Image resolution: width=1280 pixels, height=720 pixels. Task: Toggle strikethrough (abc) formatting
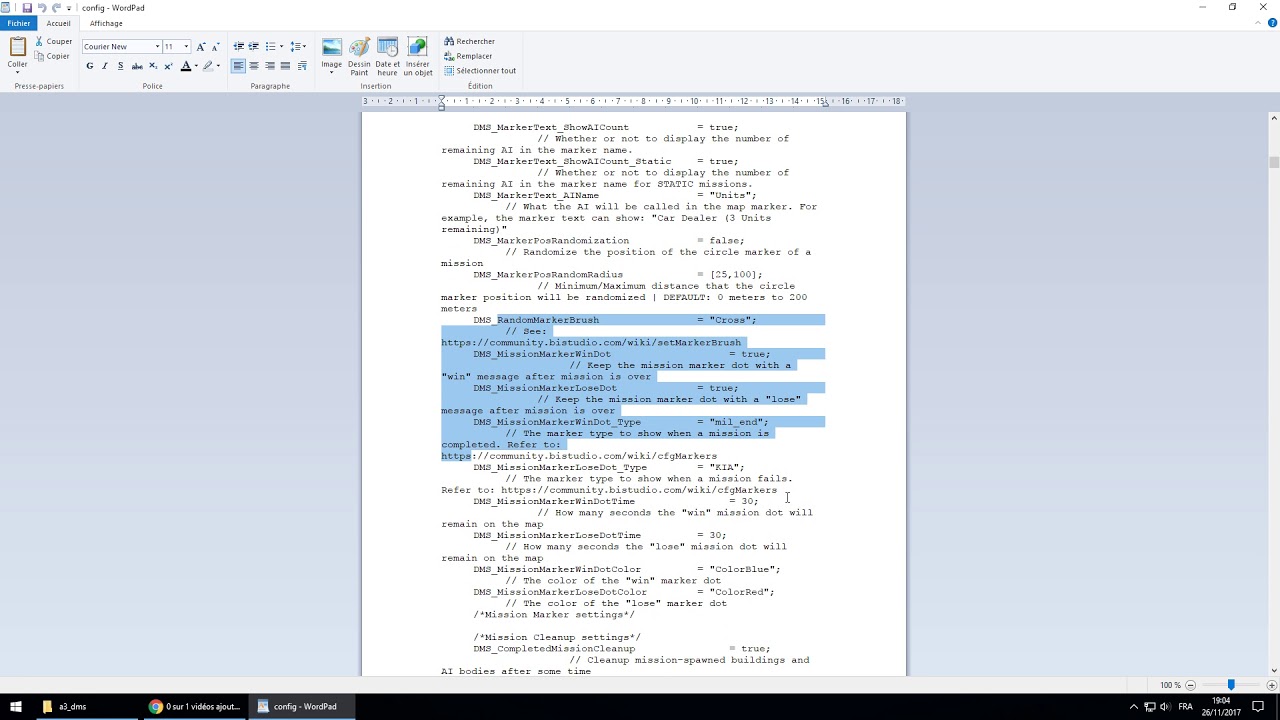137,66
